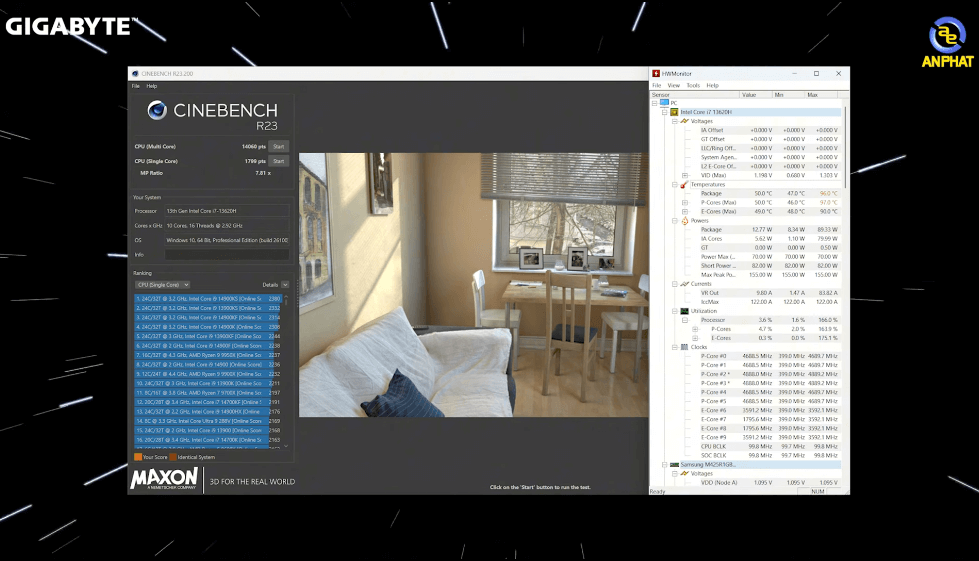Select ranking row 7 AMD Ryzen 9 9950X

[x=208, y=355]
